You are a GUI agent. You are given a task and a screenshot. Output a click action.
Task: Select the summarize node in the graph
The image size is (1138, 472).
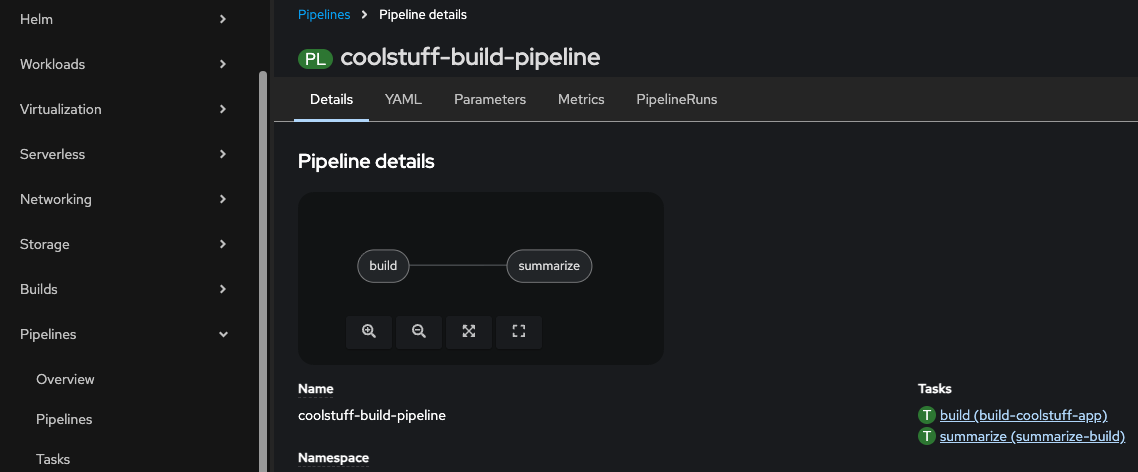[549, 266]
